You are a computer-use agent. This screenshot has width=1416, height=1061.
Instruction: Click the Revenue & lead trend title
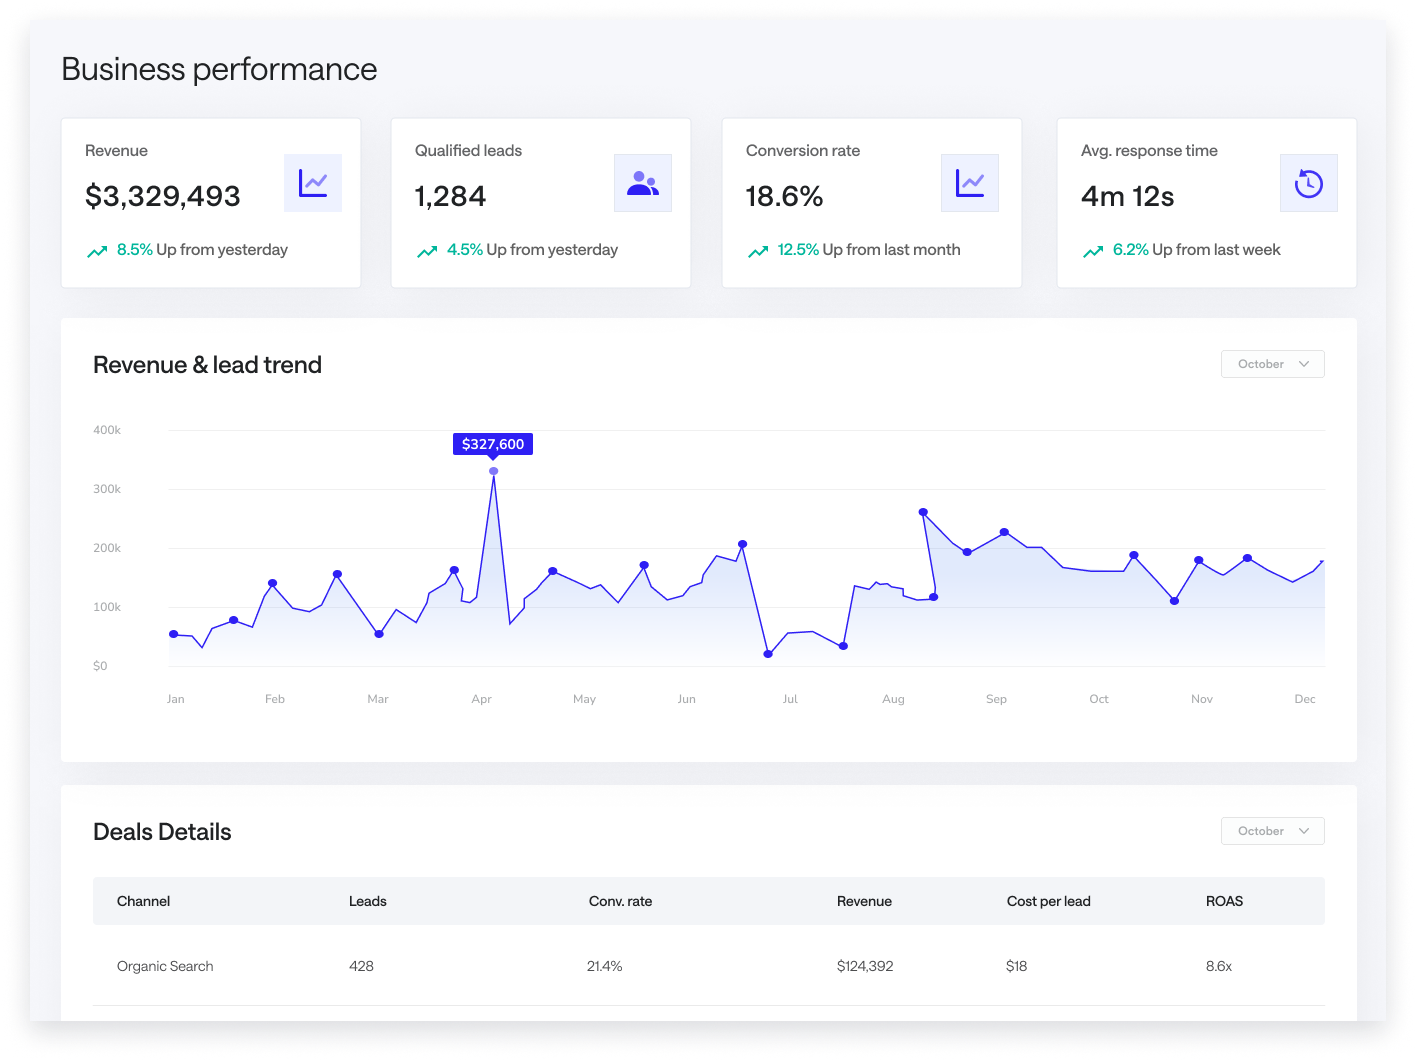207,365
